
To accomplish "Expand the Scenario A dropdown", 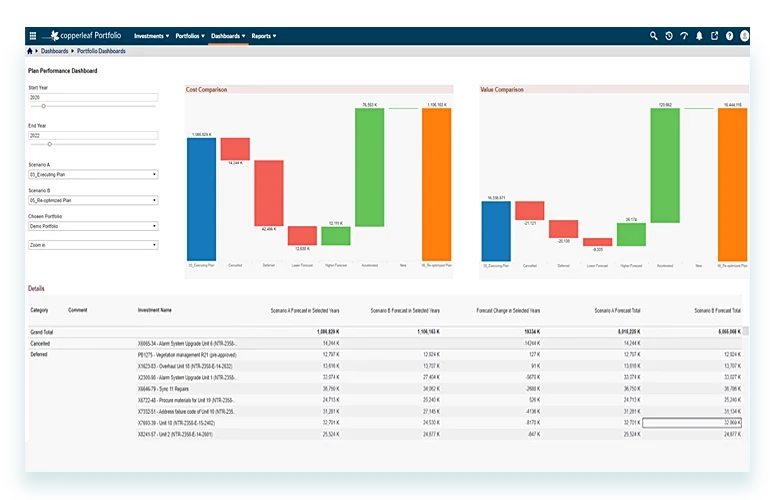I will tap(93, 174).
